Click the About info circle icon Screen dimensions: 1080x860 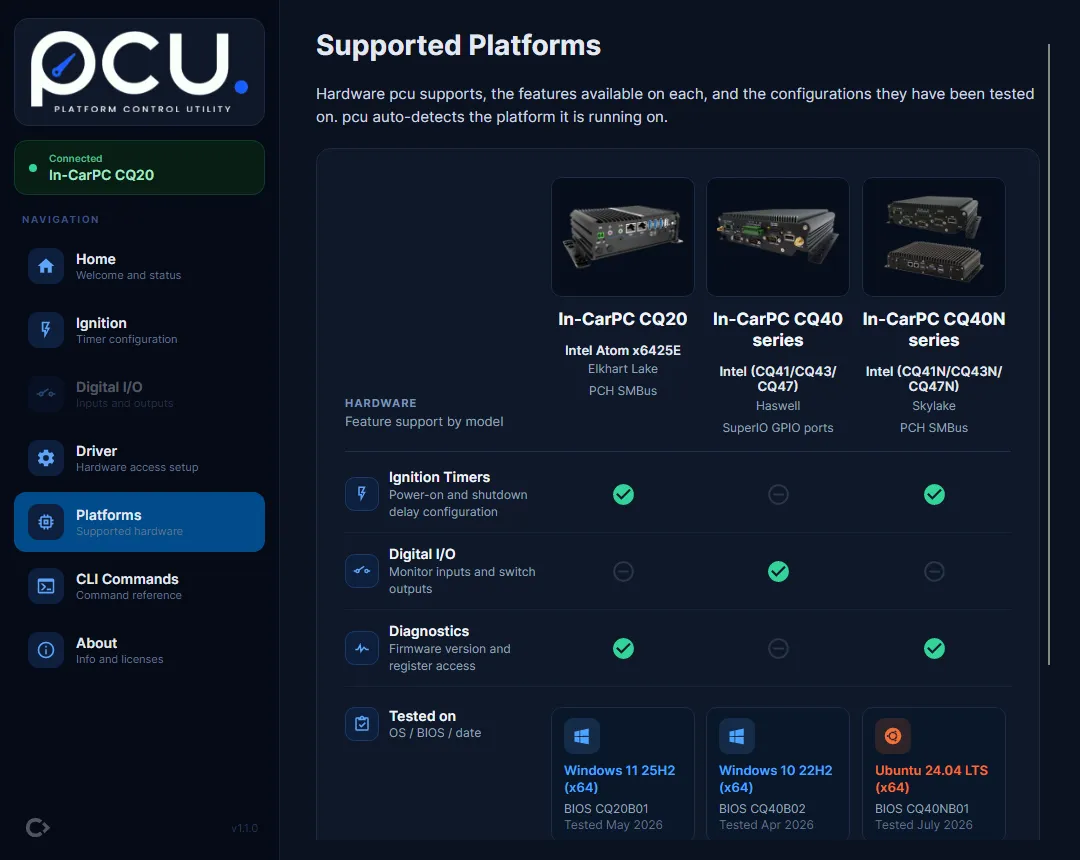pyautogui.click(x=46, y=651)
